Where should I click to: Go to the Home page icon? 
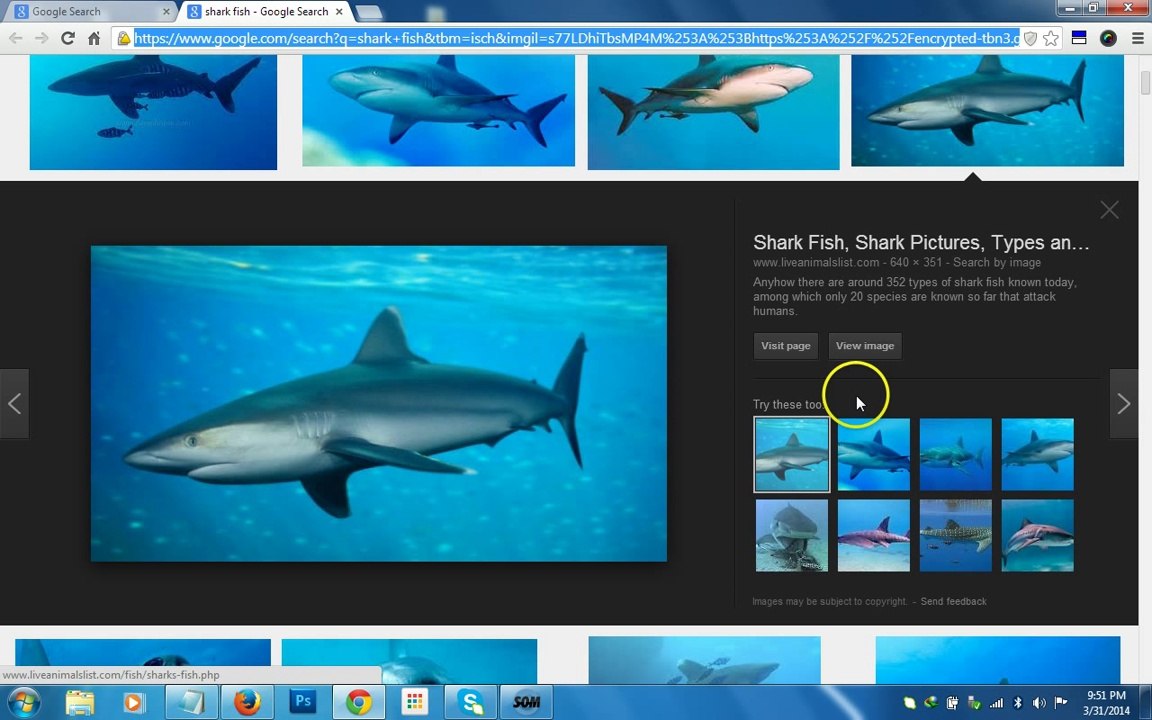(94, 38)
